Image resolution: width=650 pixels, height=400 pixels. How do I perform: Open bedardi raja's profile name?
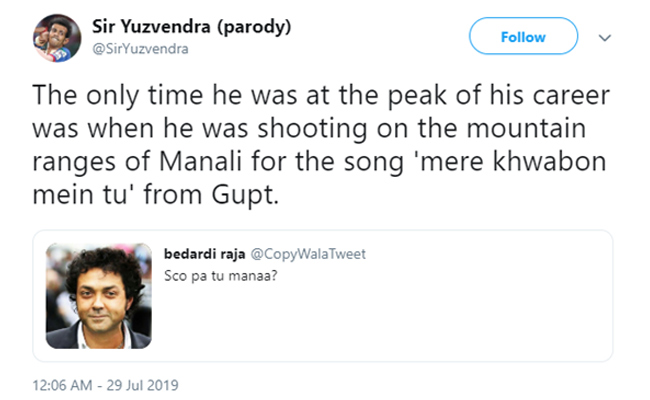click(204, 254)
